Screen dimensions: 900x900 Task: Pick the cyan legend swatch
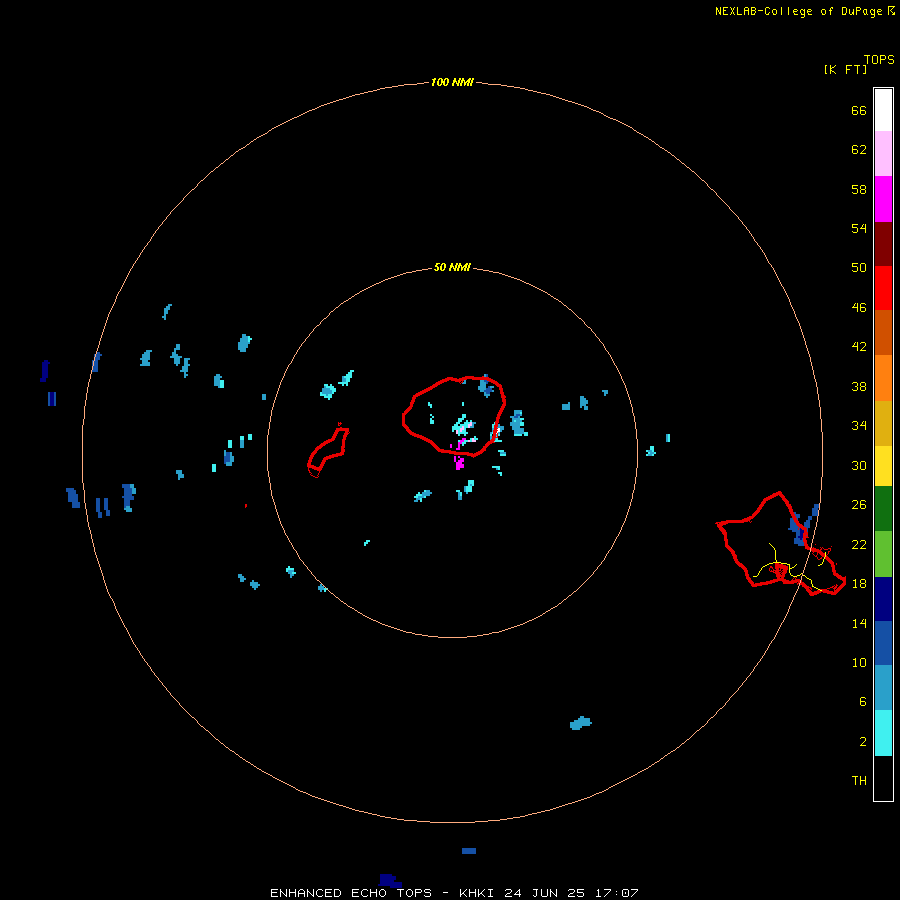coord(883,733)
